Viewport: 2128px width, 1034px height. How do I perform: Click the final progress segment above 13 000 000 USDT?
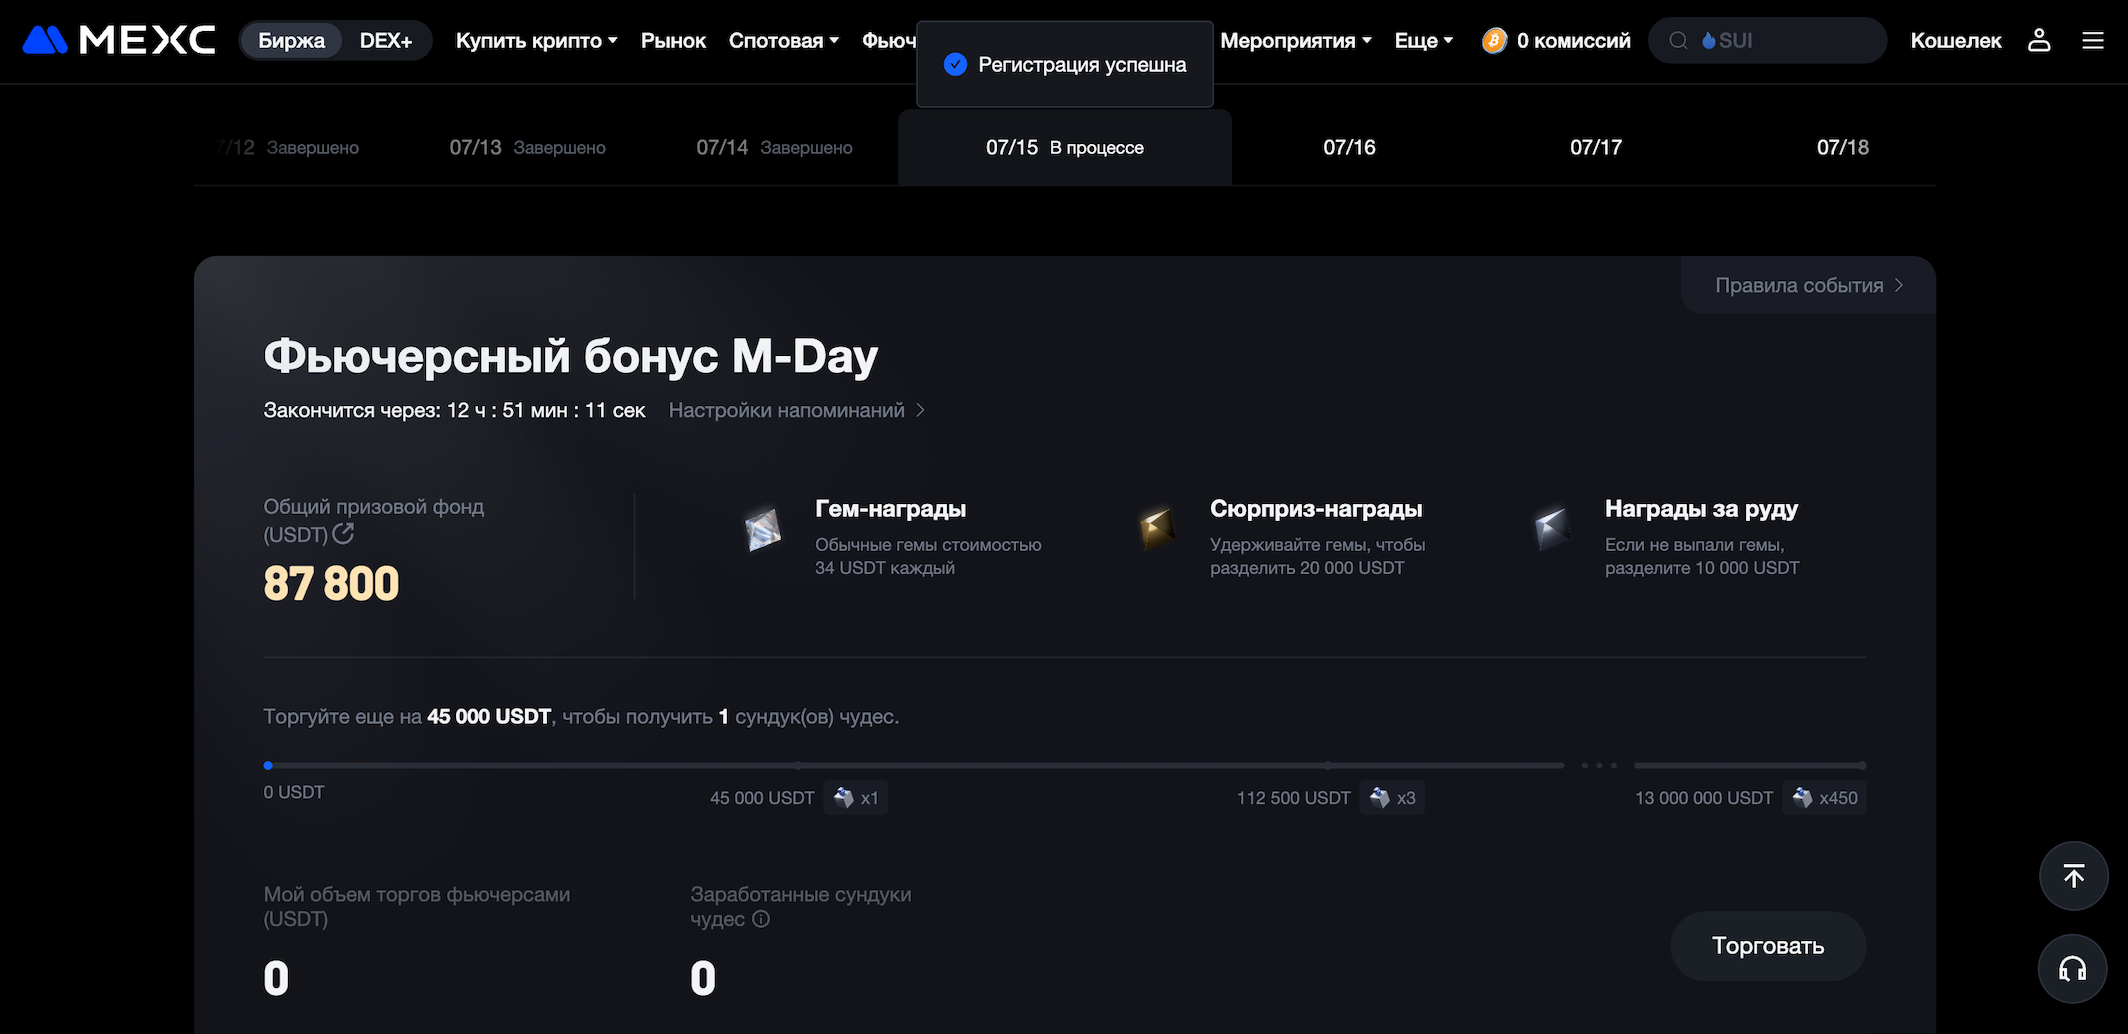point(1750,765)
